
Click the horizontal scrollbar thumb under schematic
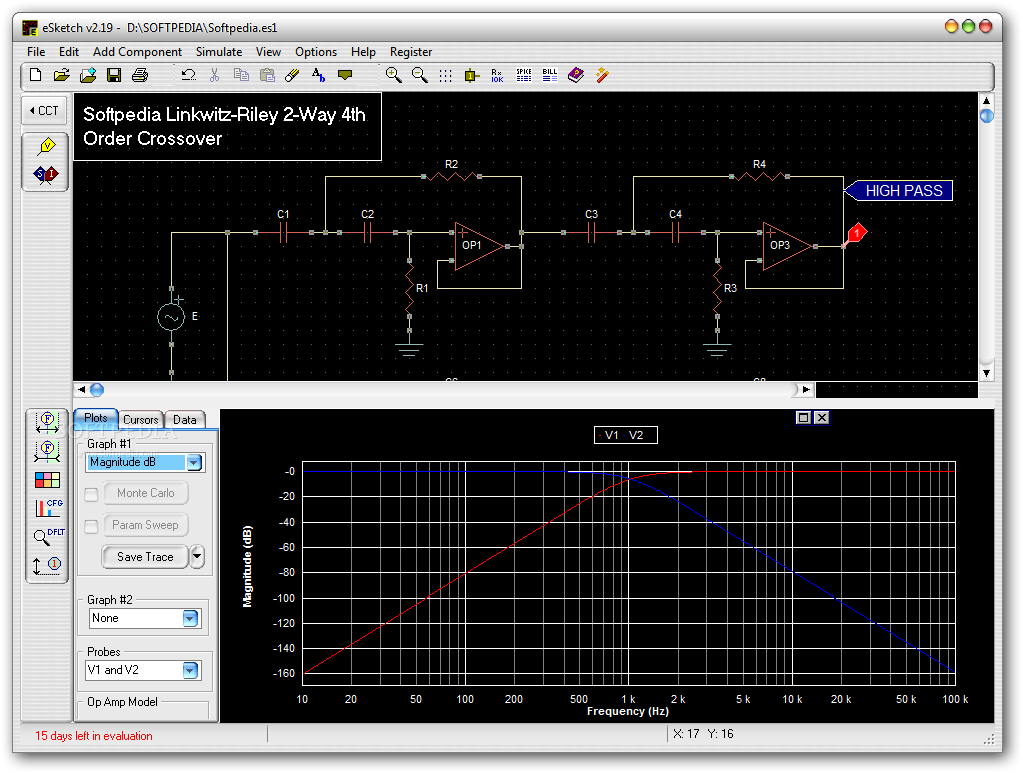(97, 390)
